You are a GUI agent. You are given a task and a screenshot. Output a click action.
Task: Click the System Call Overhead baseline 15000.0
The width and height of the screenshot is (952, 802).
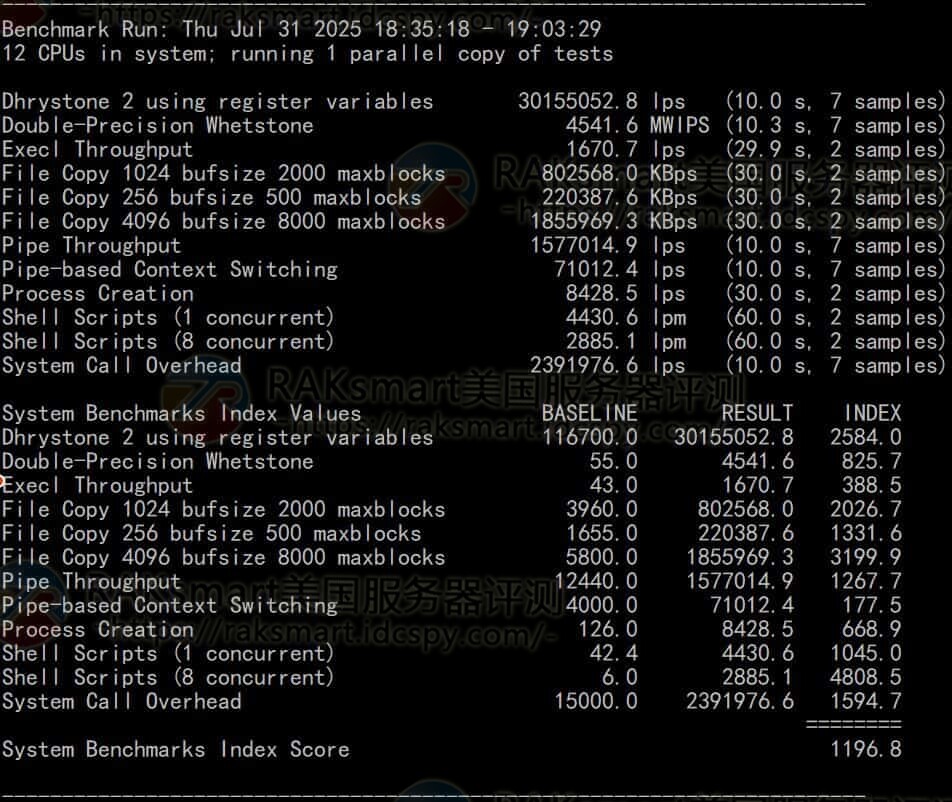pyautogui.click(x=595, y=701)
